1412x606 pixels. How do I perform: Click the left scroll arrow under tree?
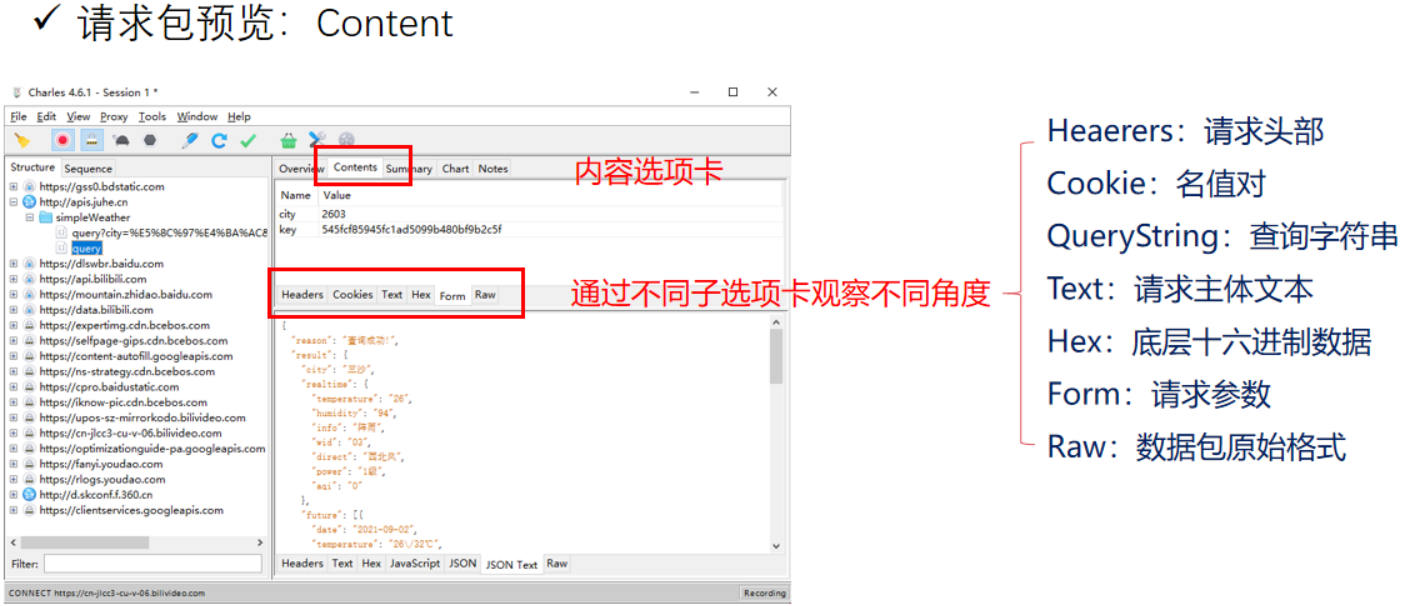point(14,543)
